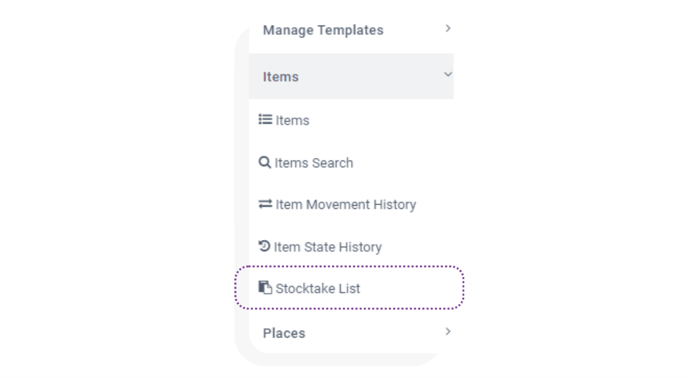
Task: Click the Places label text
Action: (284, 333)
